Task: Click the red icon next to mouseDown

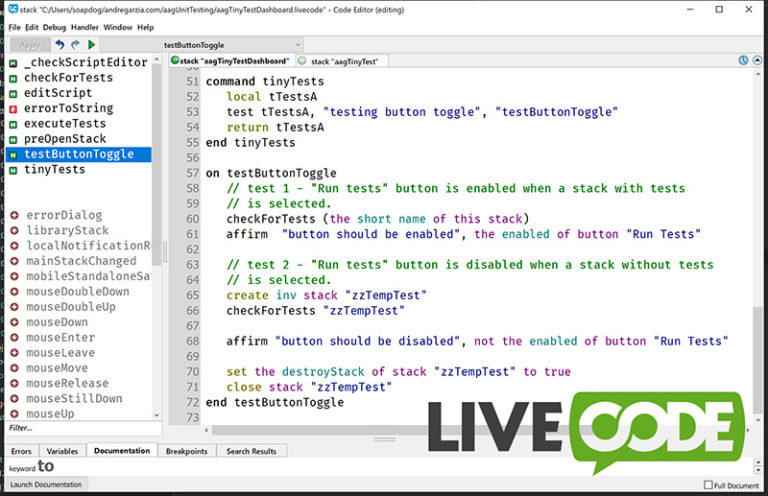Action: tap(14, 323)
